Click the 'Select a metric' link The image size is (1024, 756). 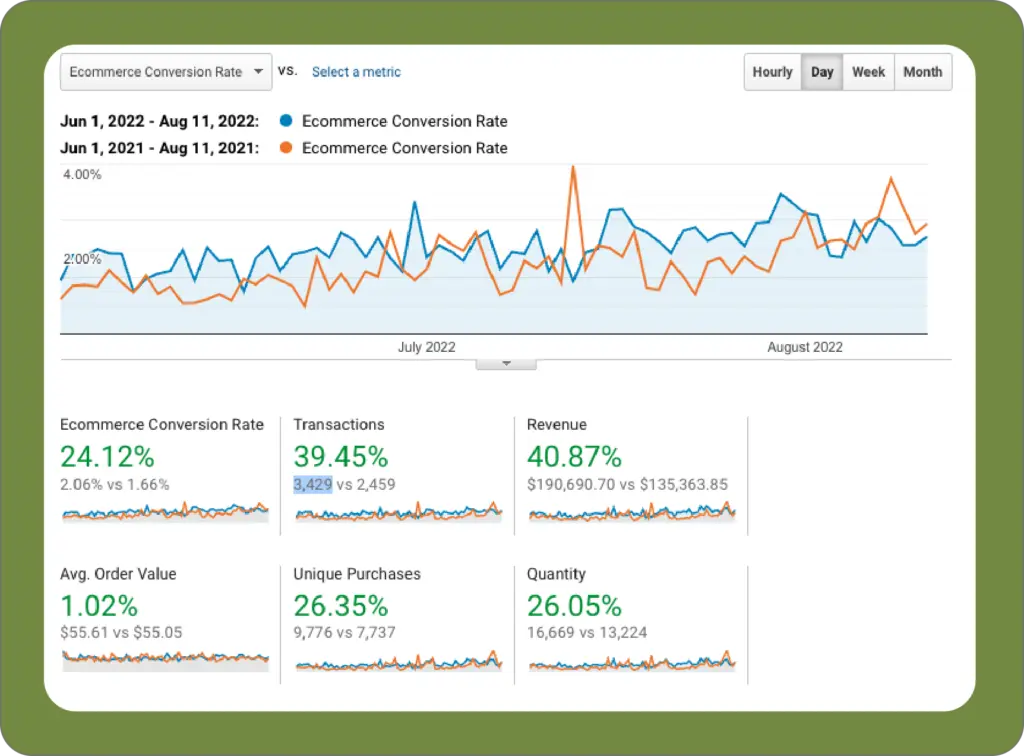356,72
